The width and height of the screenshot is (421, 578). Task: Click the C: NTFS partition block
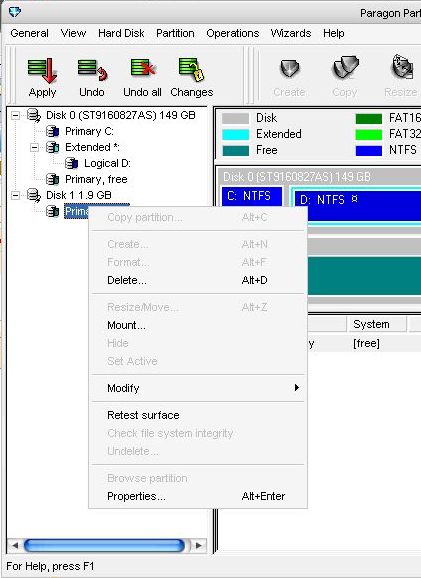[252, 196]
